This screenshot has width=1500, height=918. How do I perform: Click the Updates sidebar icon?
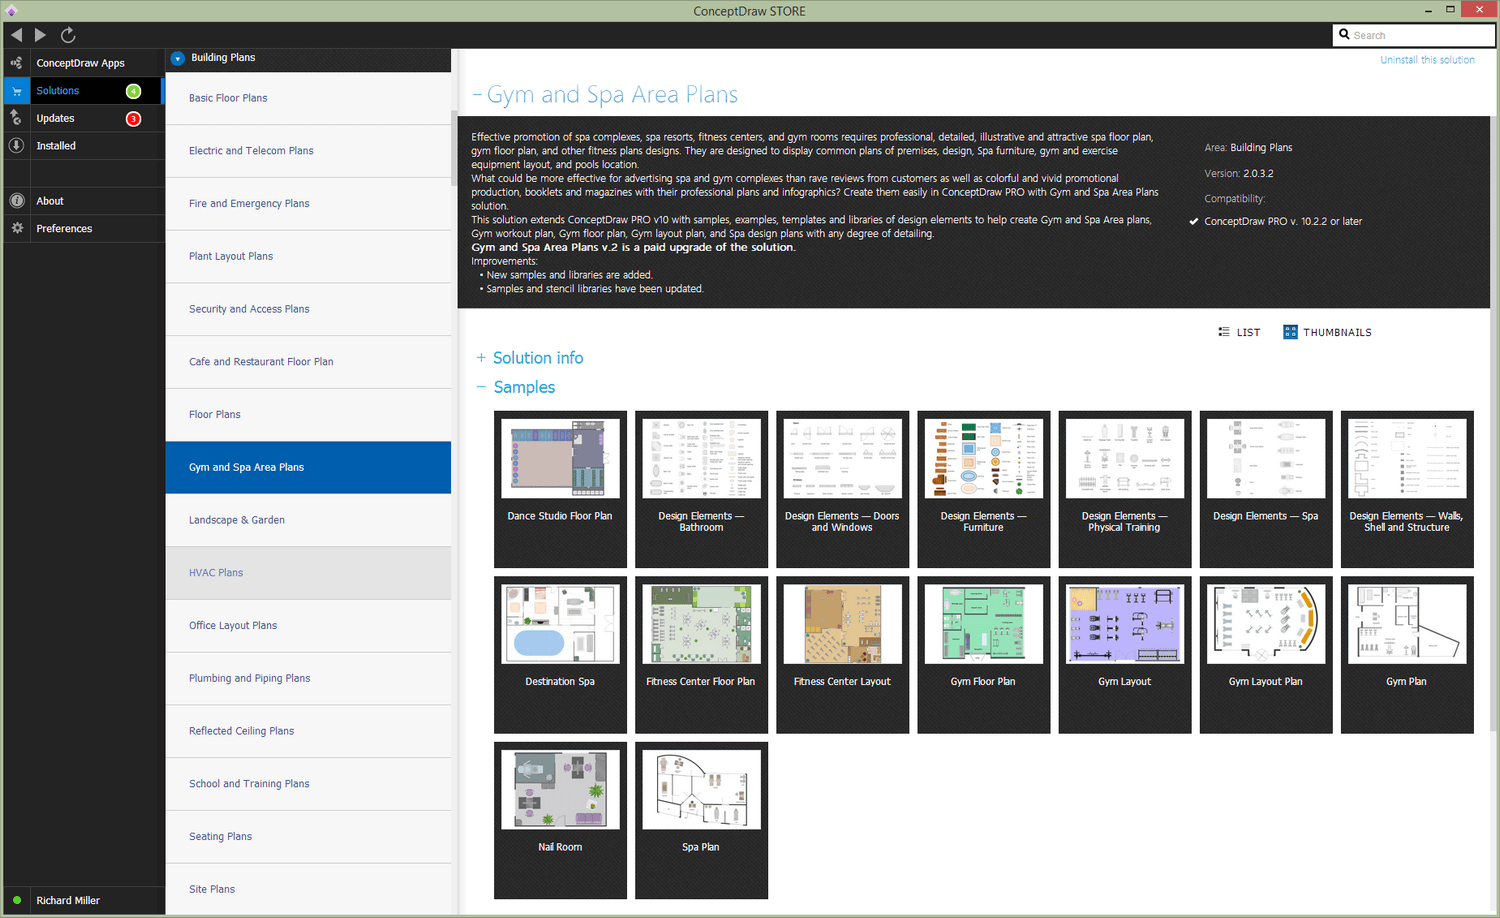pyautogui.click(x=16, y=118)
